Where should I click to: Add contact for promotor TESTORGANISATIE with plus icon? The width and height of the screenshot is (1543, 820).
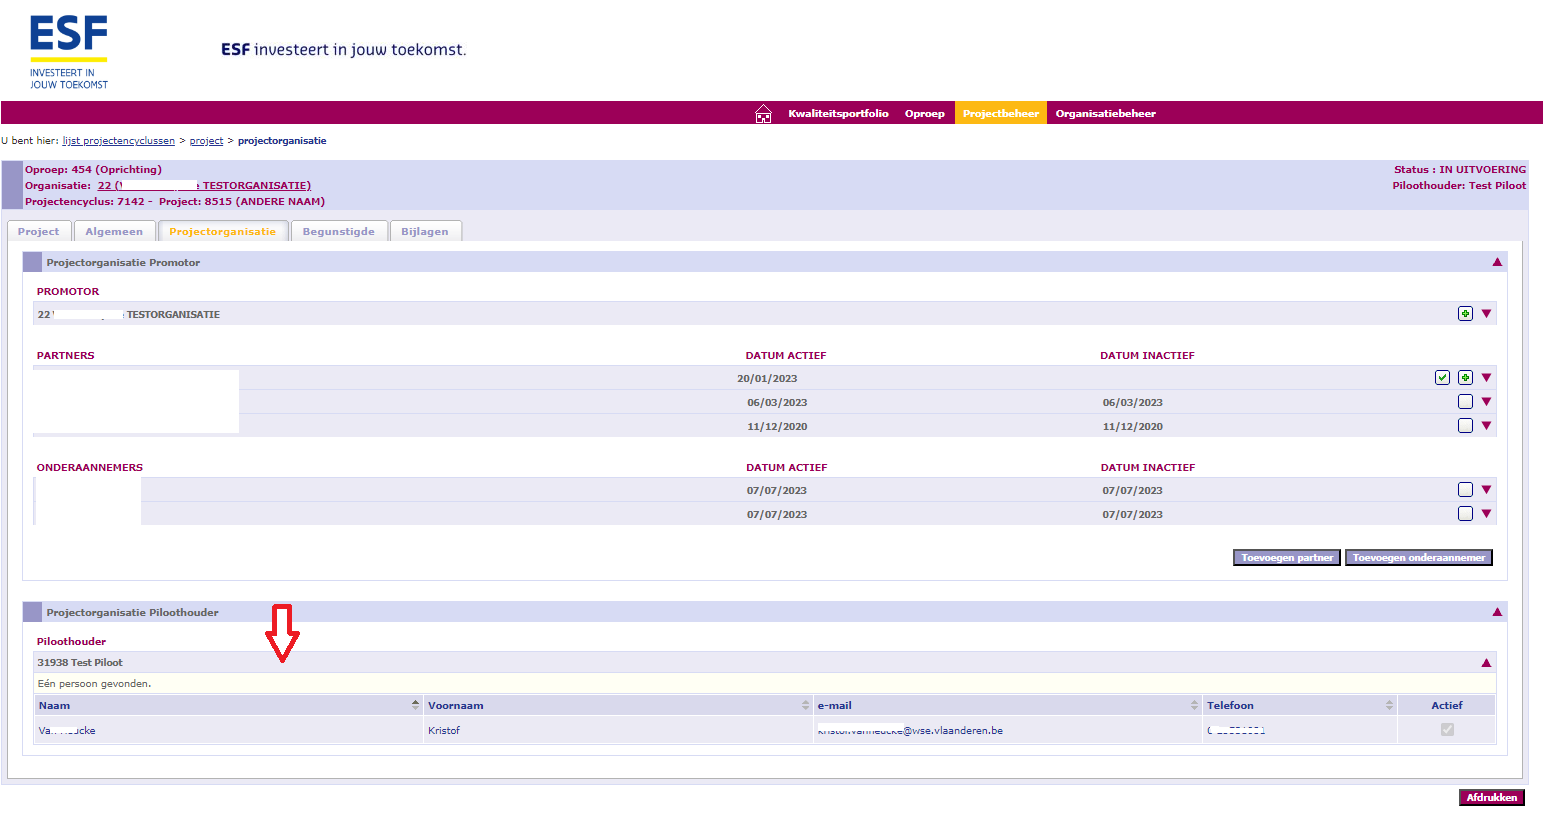(x=1465, y=314)
